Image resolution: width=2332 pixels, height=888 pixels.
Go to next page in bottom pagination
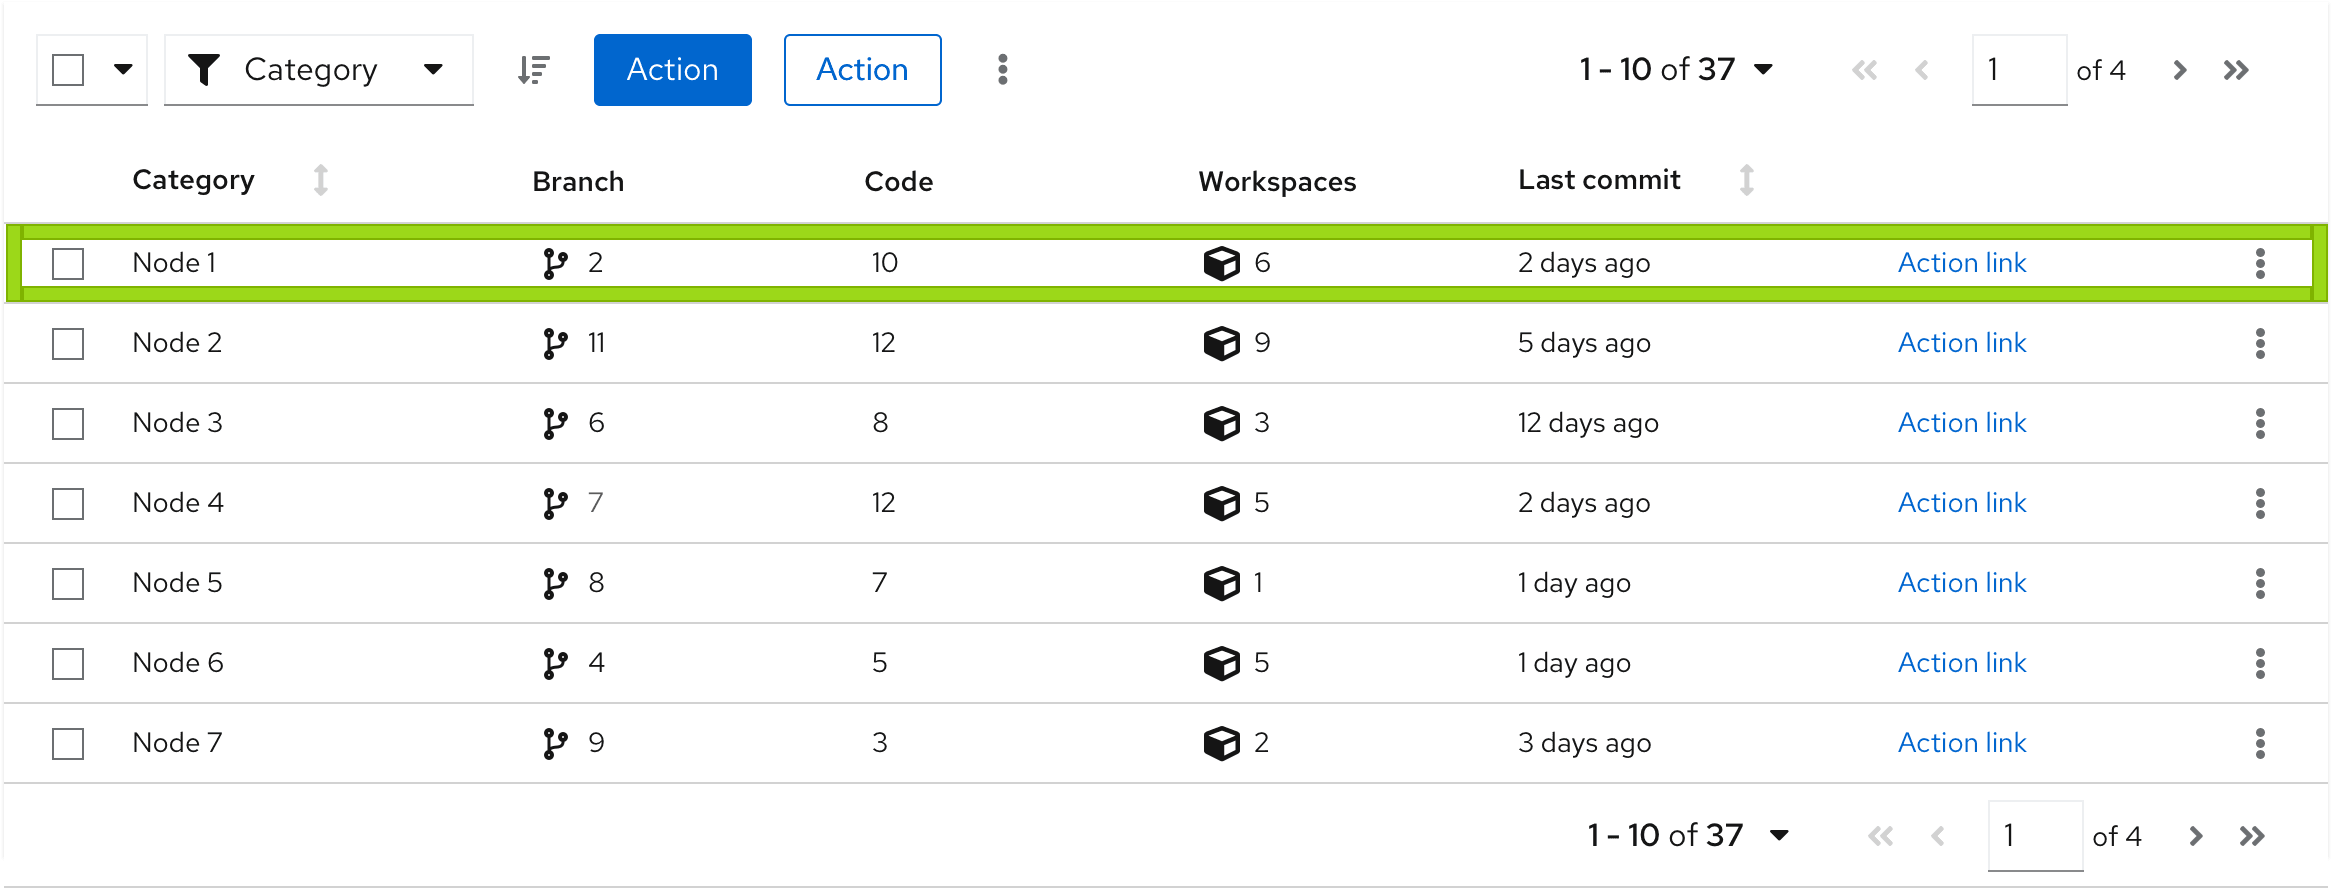(2196, 836)
